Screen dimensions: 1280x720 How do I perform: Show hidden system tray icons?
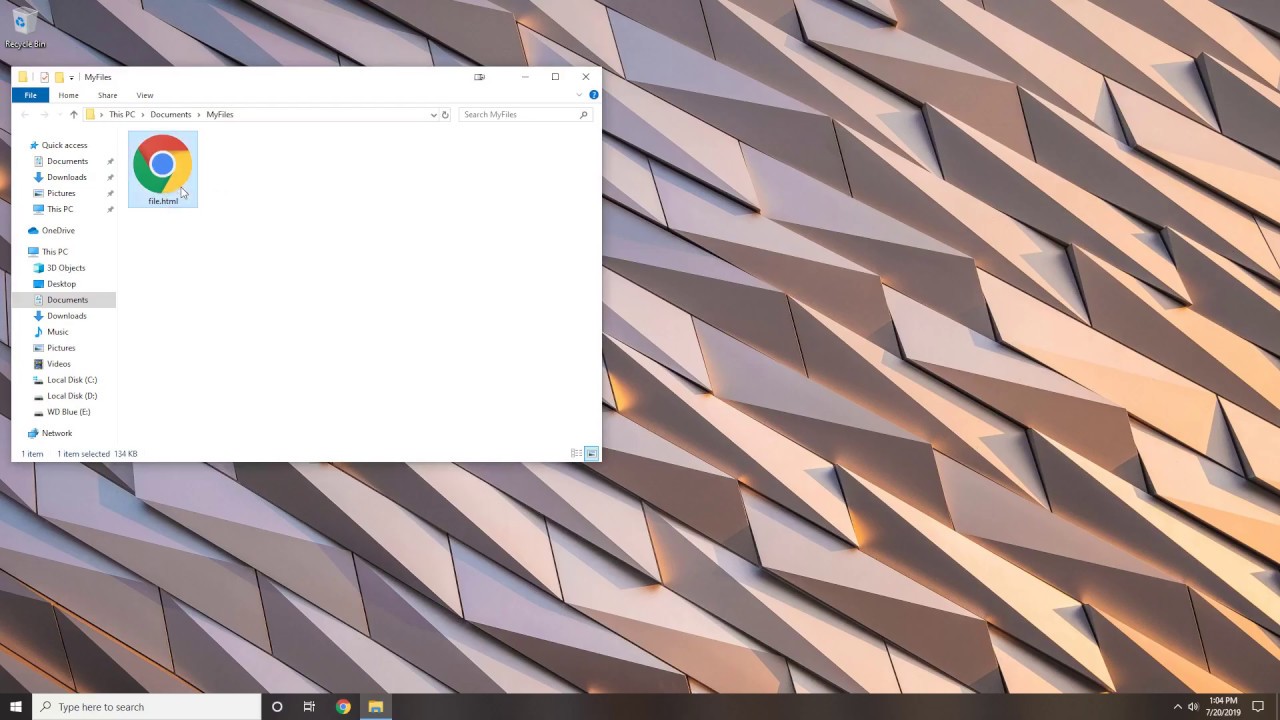(x=1177, y=707)
